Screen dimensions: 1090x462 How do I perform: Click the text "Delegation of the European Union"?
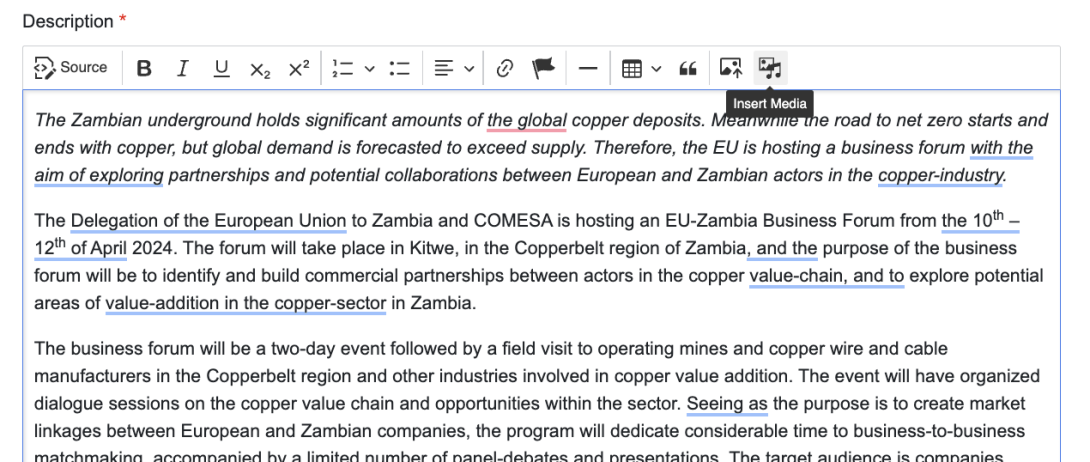(208, 221)
